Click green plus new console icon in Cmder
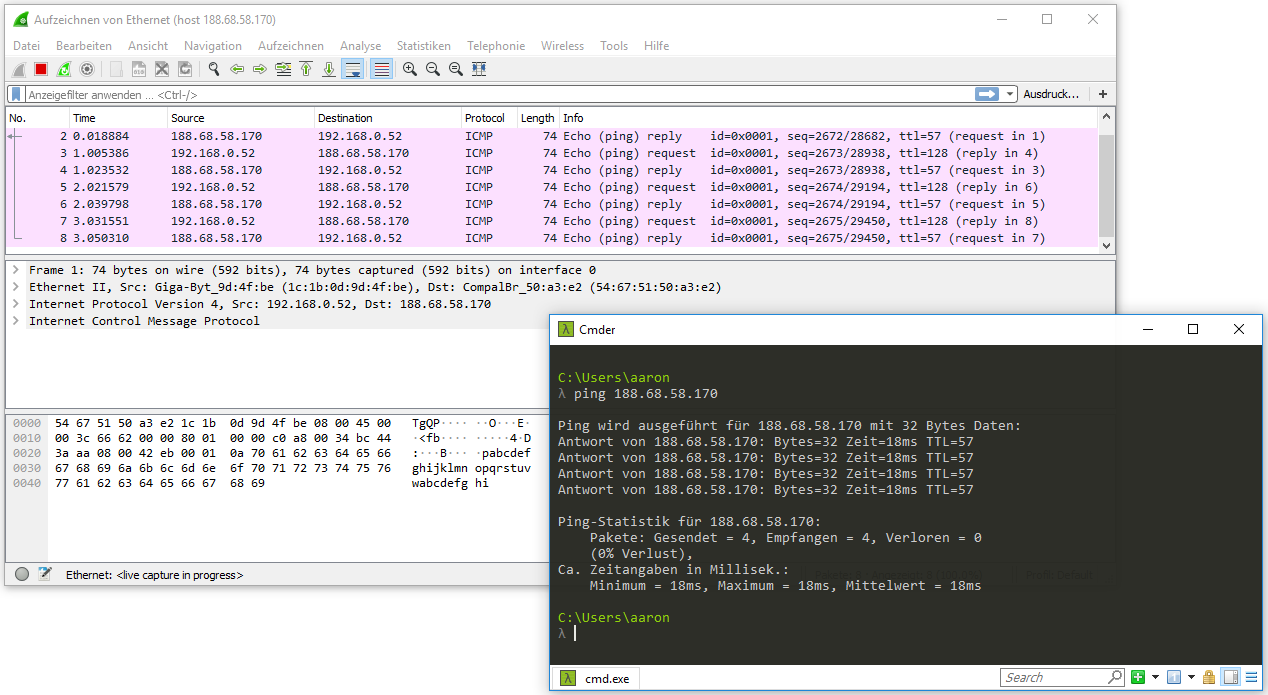 tap(1138, 678)
